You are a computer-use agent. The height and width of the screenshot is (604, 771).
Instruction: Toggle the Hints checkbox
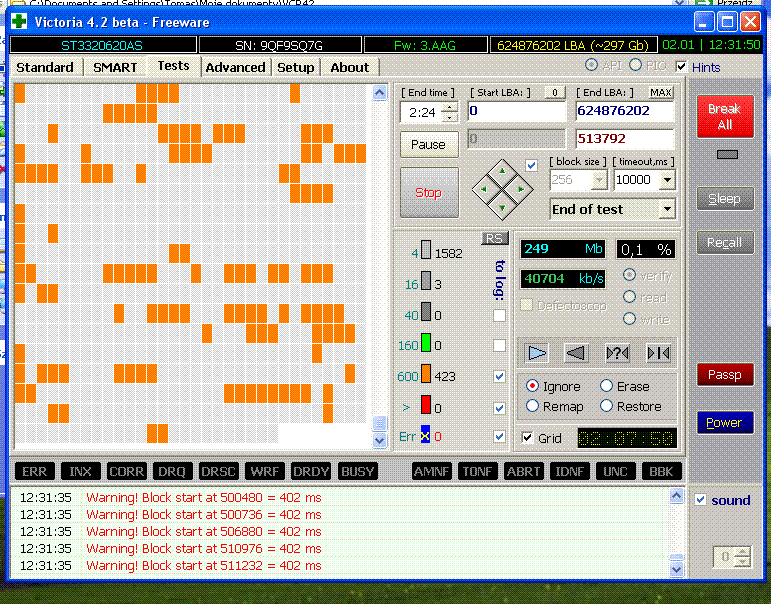click(682, 66)
